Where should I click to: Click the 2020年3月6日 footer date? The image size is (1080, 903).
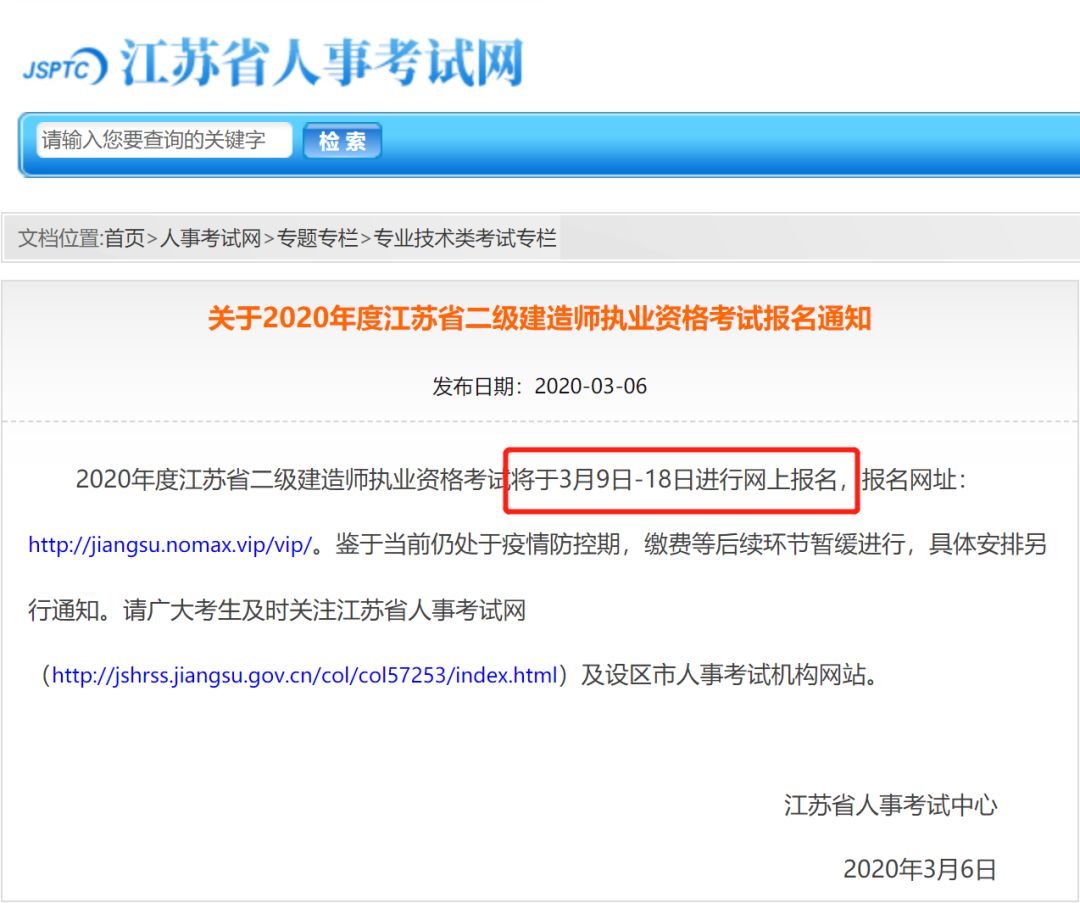tap(920, 870)
